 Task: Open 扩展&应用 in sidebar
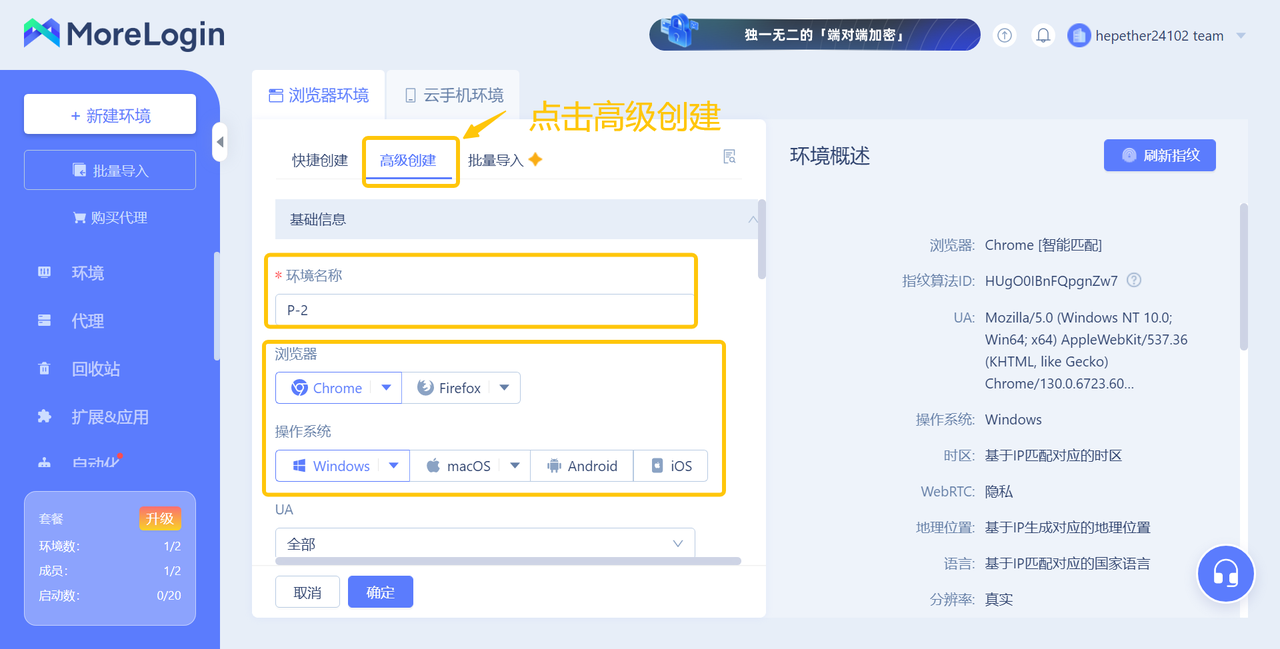click(x=109, y=417)
